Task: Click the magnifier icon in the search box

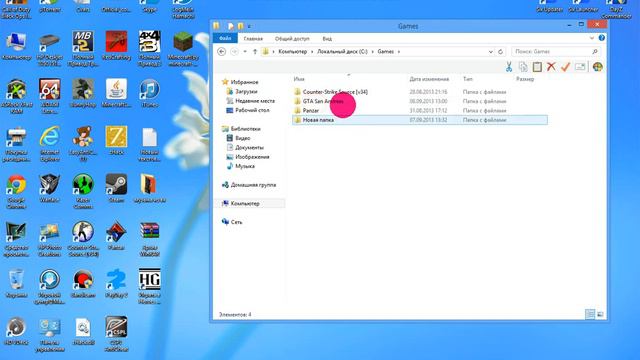Action: click(x=595, y=51)
